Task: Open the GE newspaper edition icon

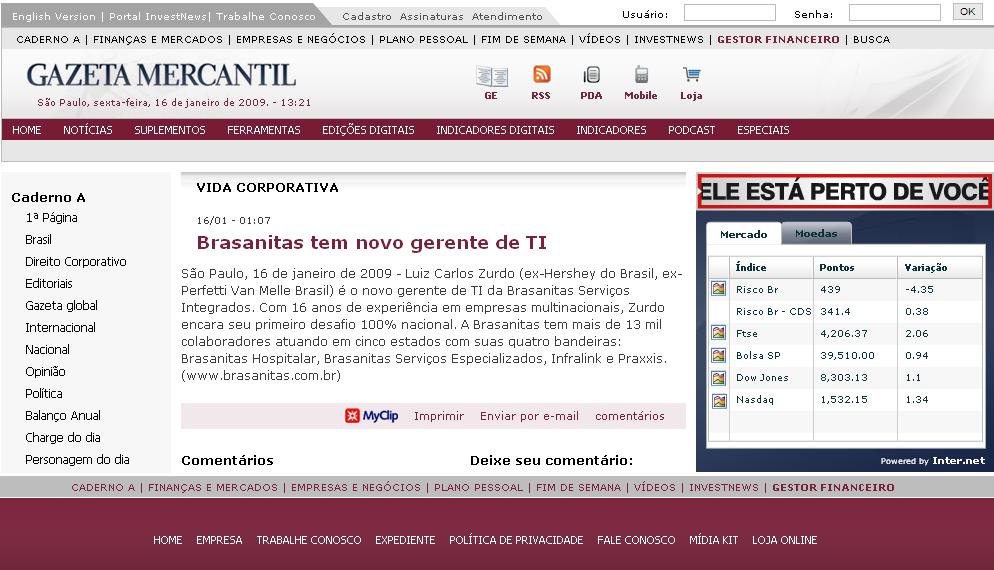Action: tap(491, 76)
